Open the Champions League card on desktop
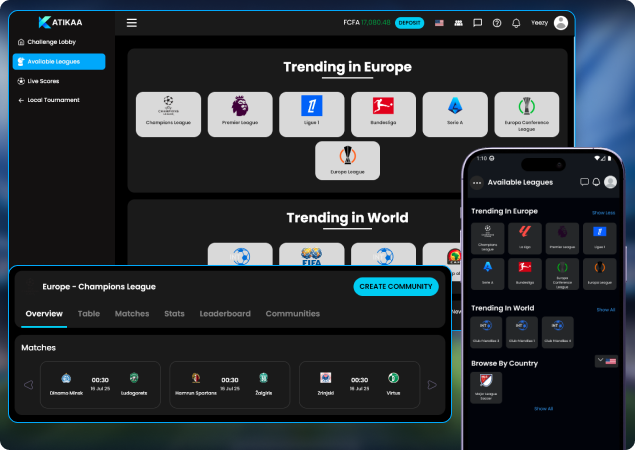The image size is (635, 450). (x=168, y=114)
